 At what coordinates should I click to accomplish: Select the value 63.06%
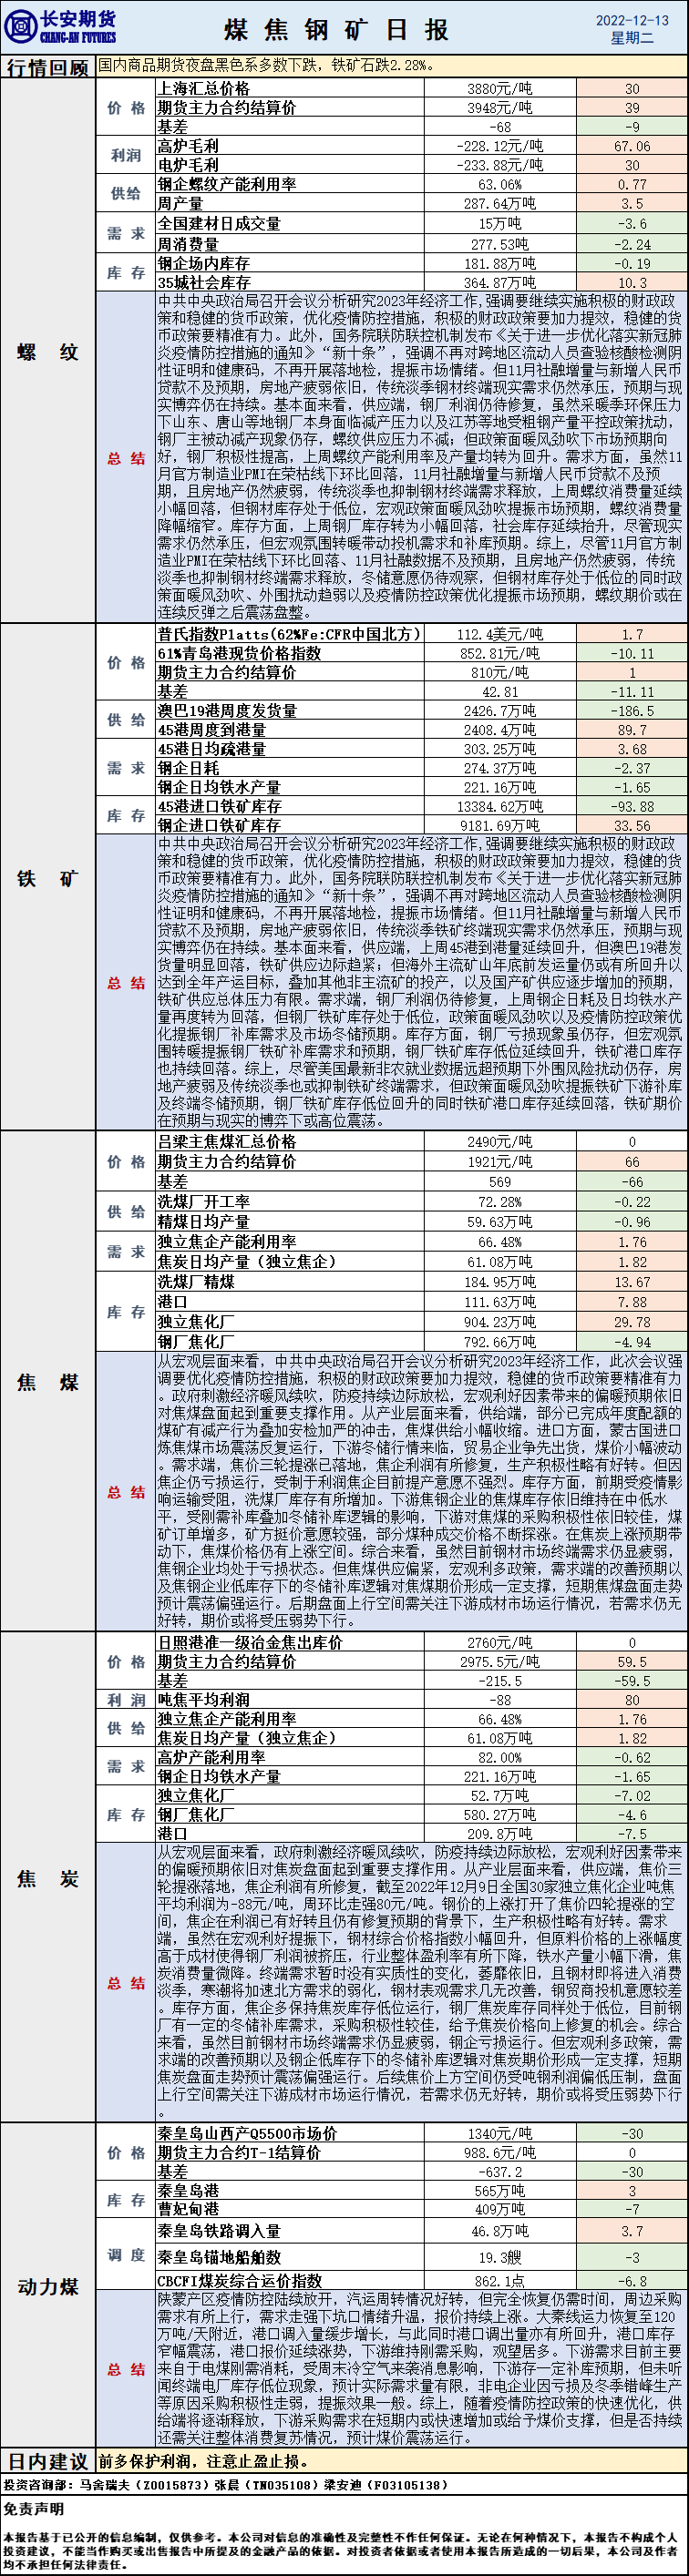[x=500, y=185]
